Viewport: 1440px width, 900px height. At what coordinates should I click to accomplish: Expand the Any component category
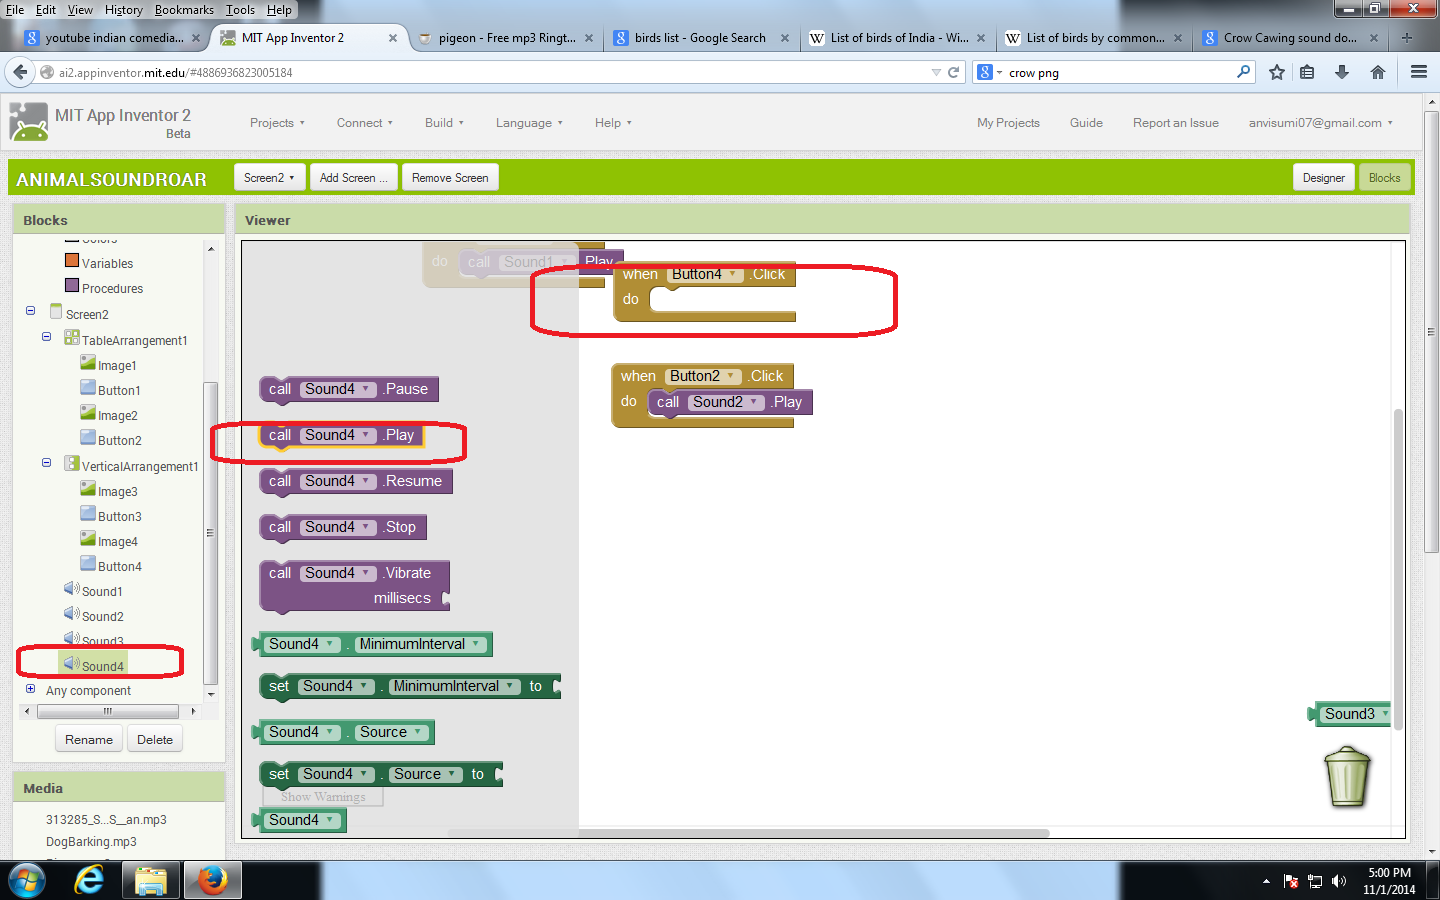tap(29, 690)
